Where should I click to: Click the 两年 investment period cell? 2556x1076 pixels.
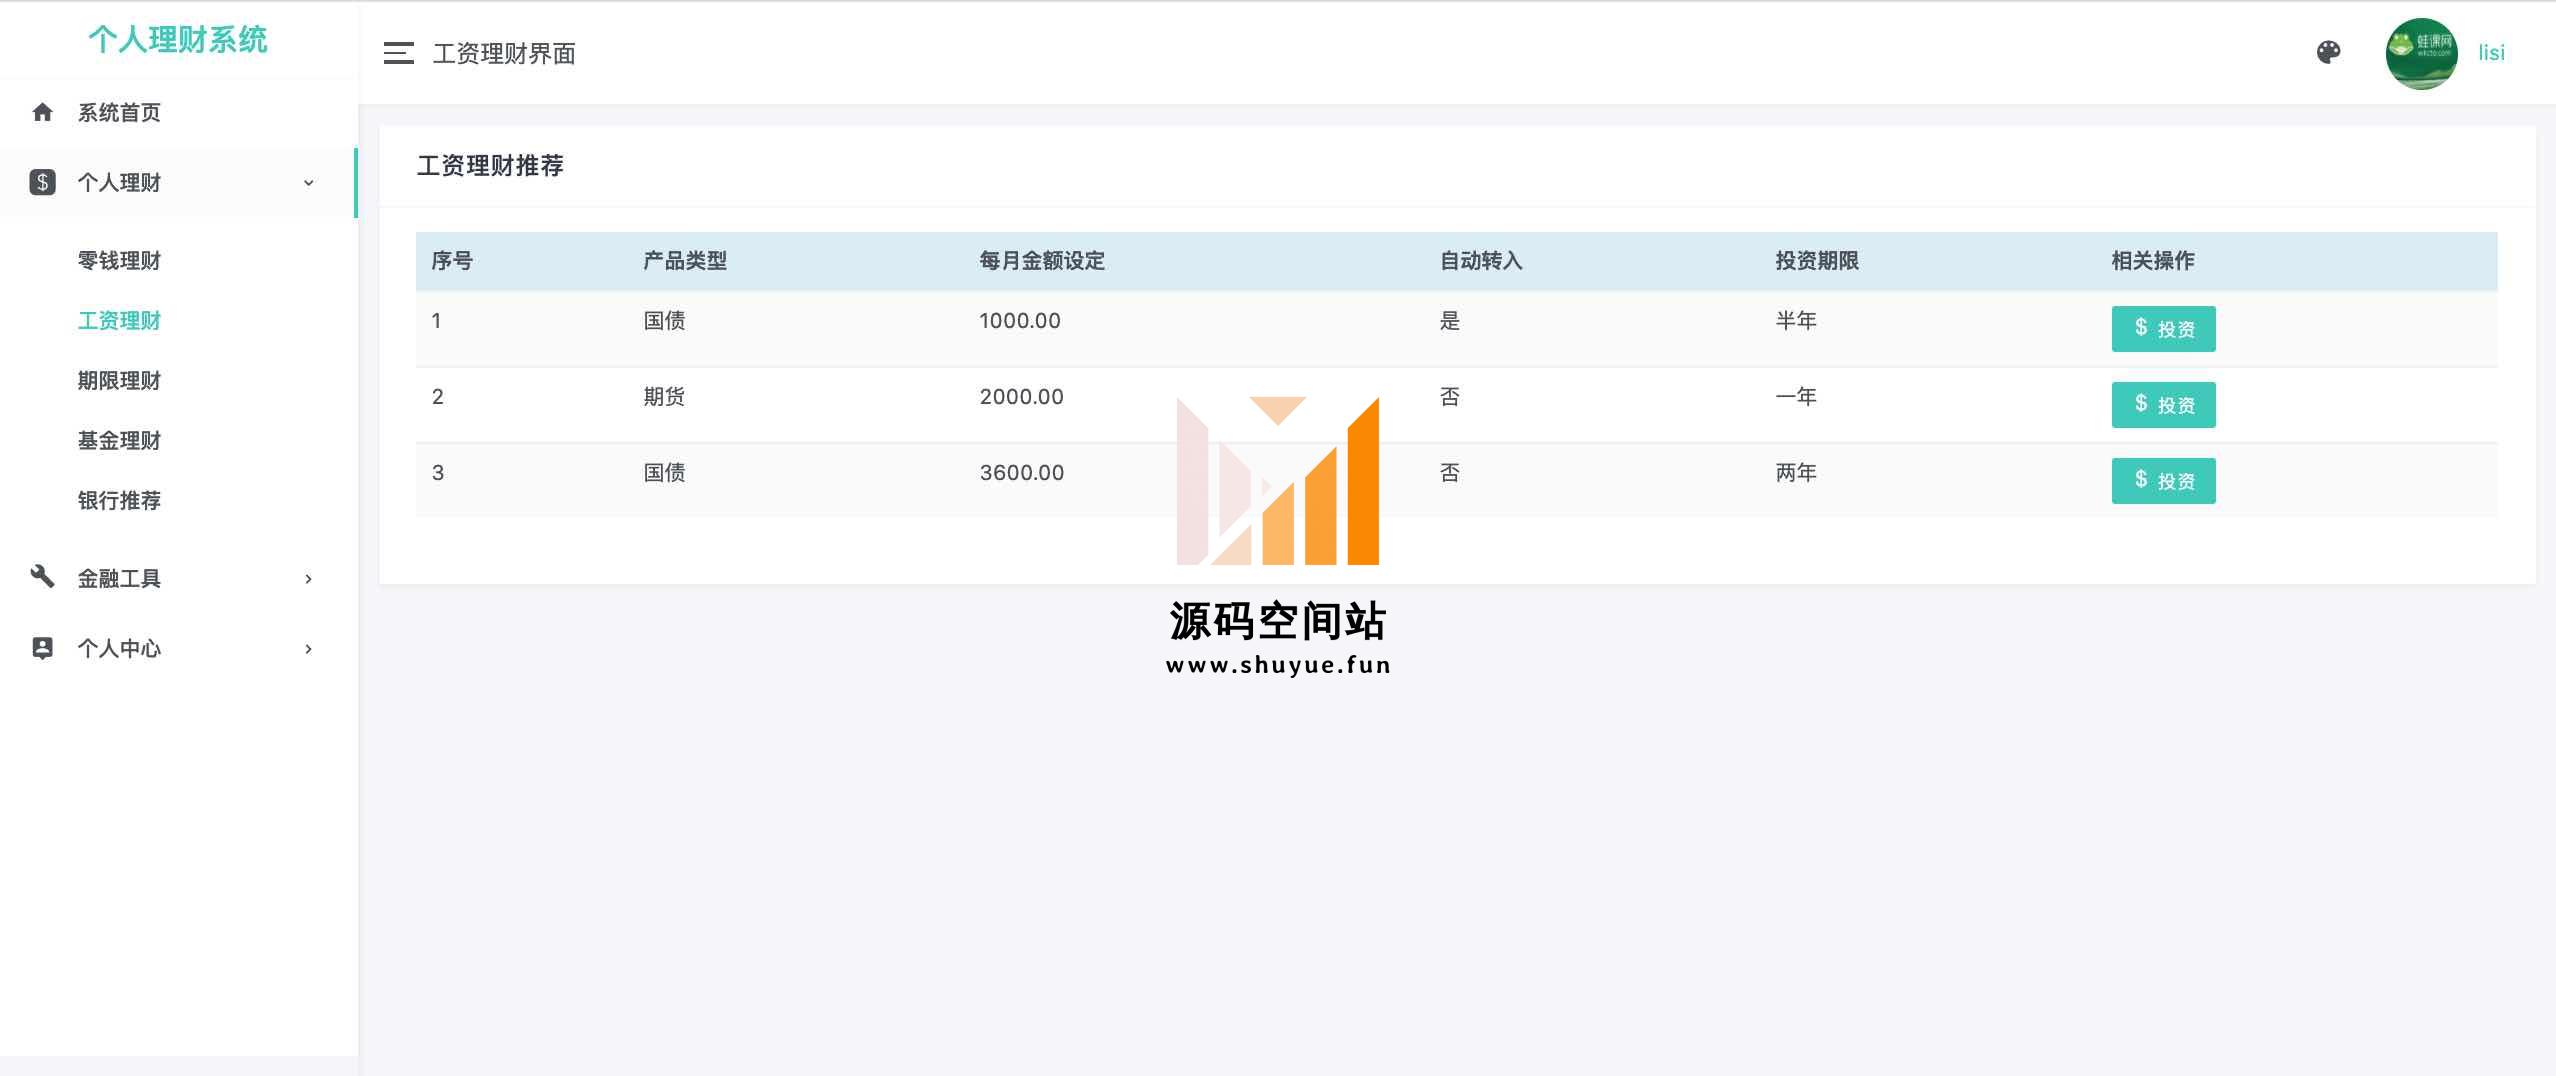(1796, 473)
